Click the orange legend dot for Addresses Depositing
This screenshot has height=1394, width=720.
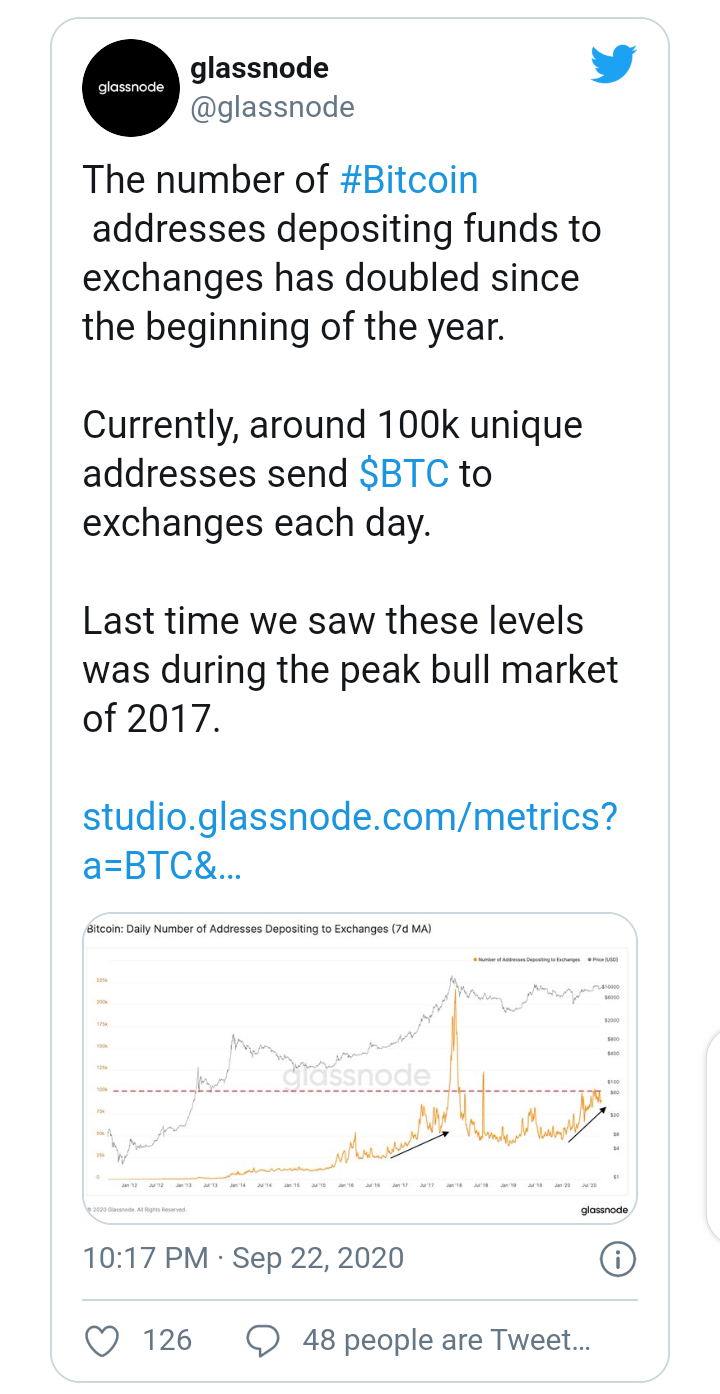pos(475,959)
